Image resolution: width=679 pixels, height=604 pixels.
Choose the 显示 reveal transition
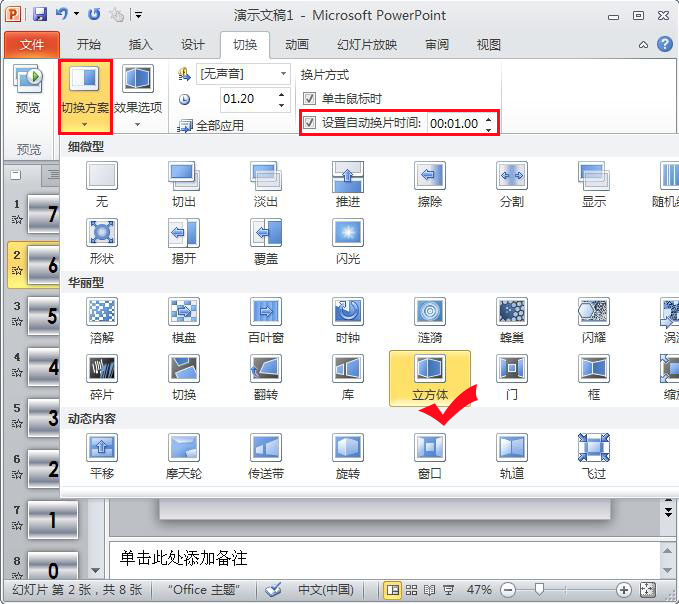(x=594, y=185)
